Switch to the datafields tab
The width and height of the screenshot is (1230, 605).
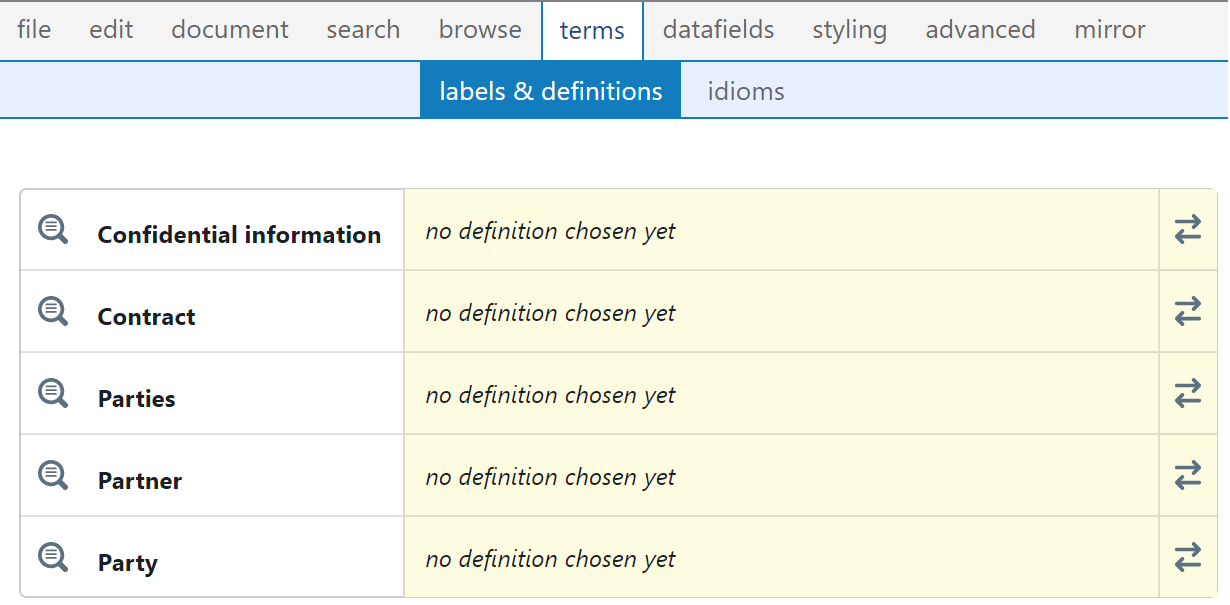tap(718, 30)
